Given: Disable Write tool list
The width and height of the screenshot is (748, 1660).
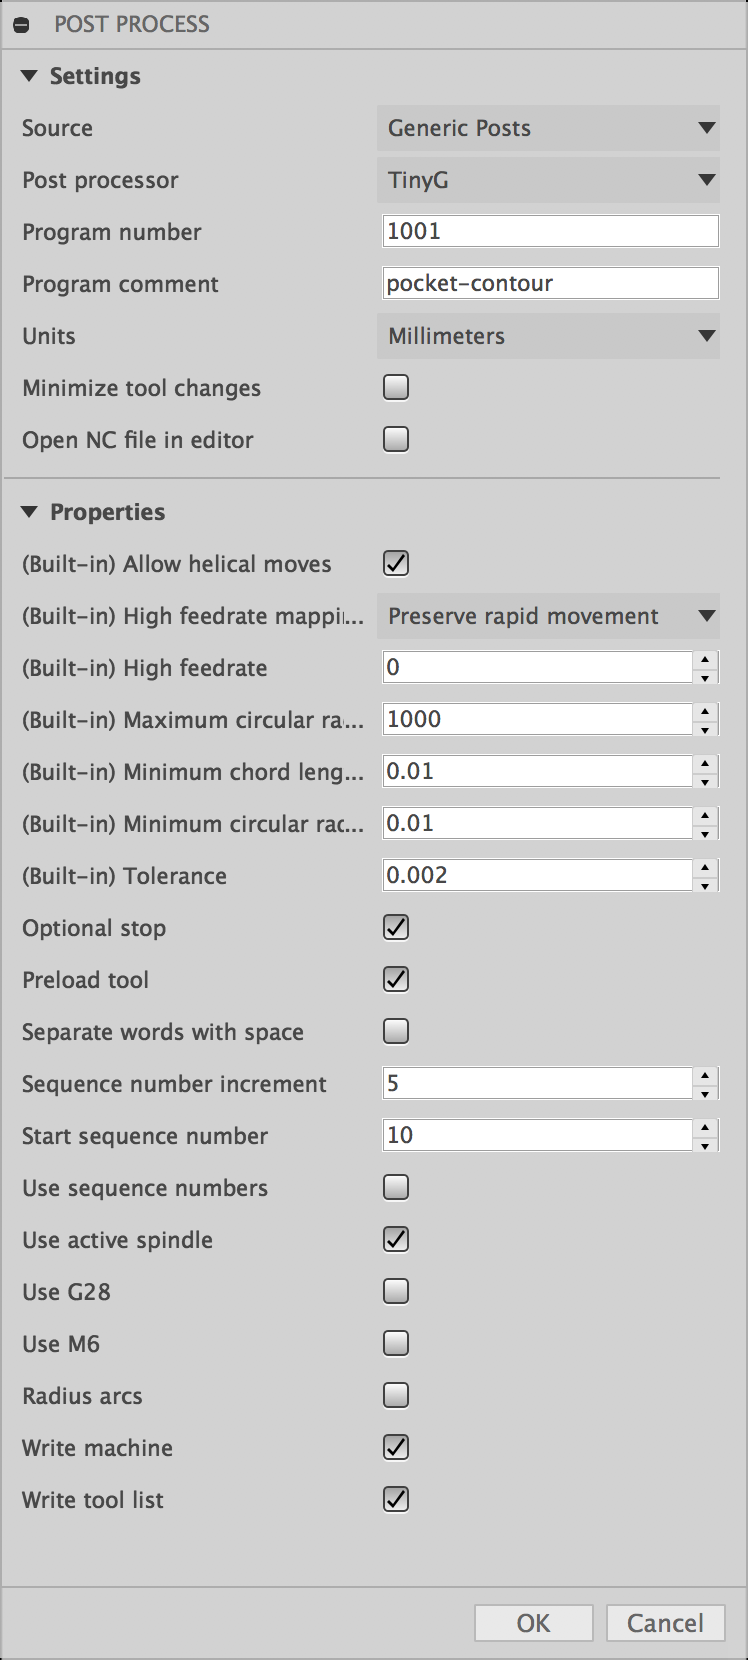Looking at the screenshot, I should pyautogui.click(x=395, y=1499).
